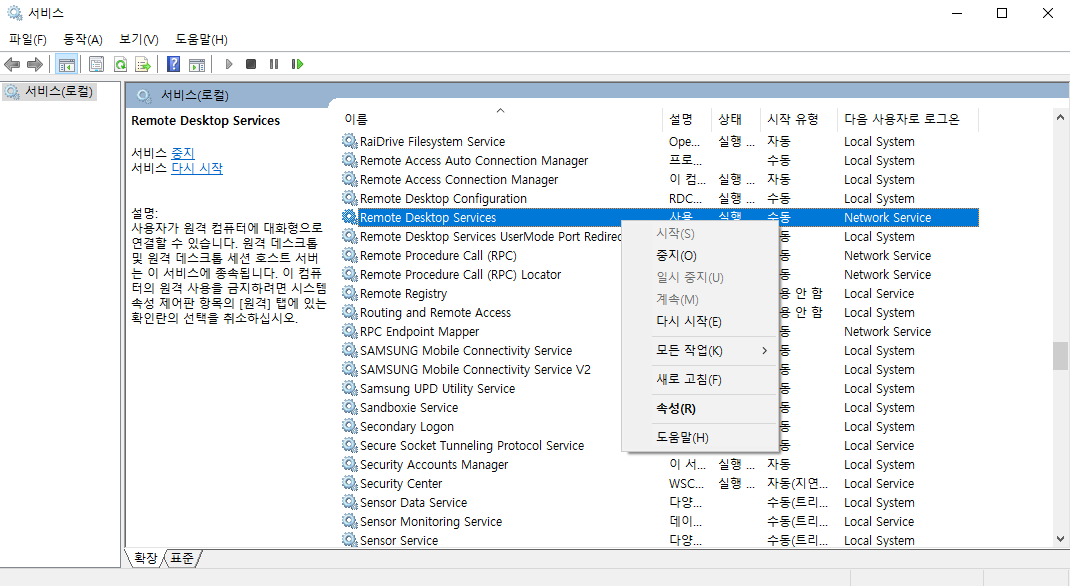Choose 도움말(H) in the context menu

(x=700, y=437)
